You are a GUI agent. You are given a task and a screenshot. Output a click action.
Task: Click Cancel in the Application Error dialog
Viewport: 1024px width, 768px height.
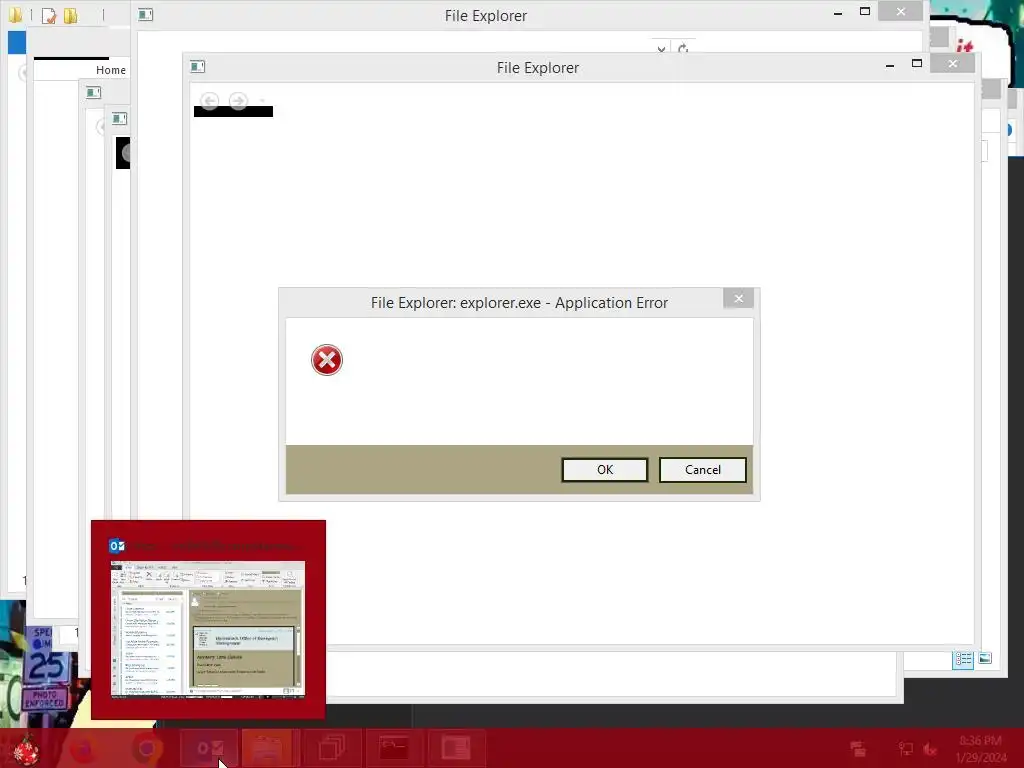703,470
